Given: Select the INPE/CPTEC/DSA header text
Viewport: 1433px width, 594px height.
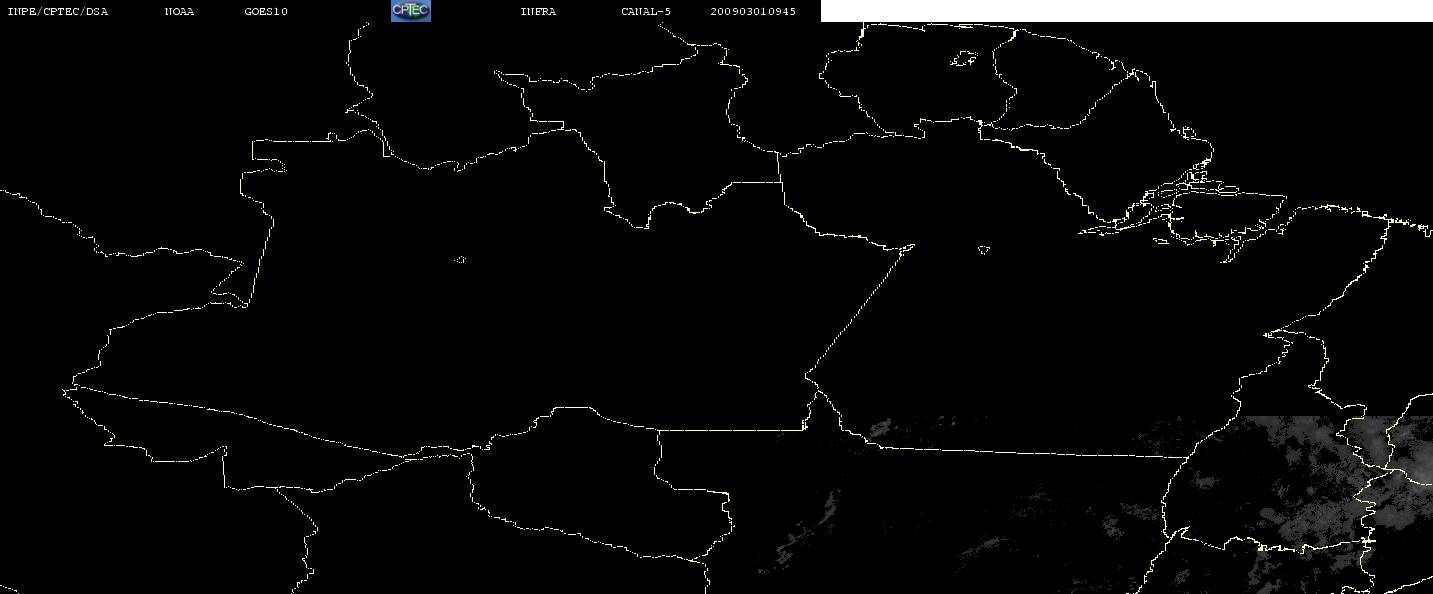Looking at the screenshot, I should [x=57, y=11].
